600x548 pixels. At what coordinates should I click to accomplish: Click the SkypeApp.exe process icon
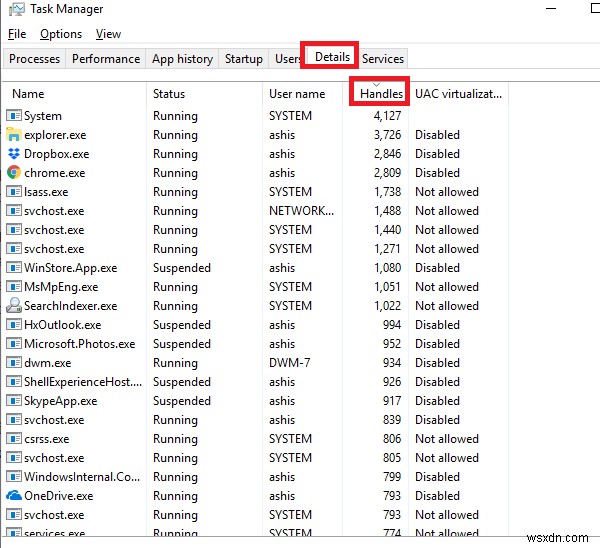pyautogui.click(x=14, y=401)
